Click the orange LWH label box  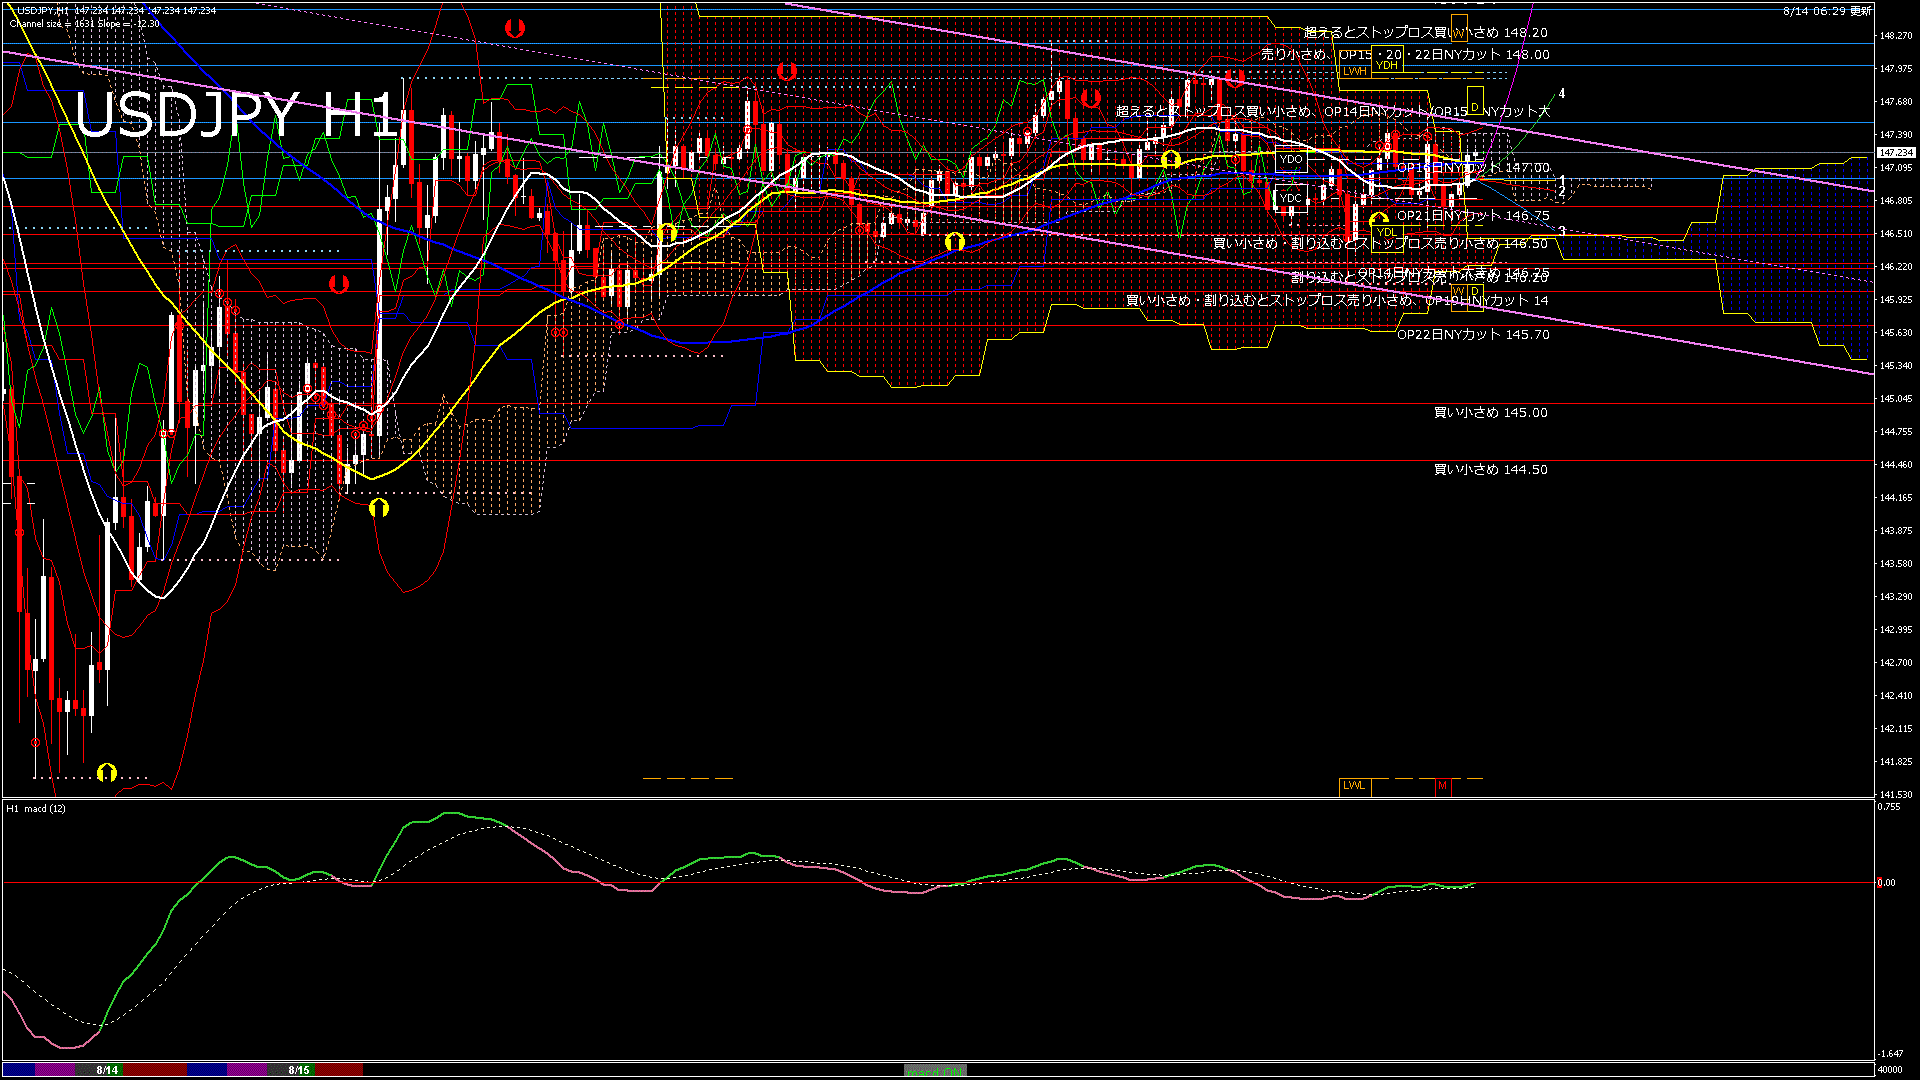(x=1354, y=72)
